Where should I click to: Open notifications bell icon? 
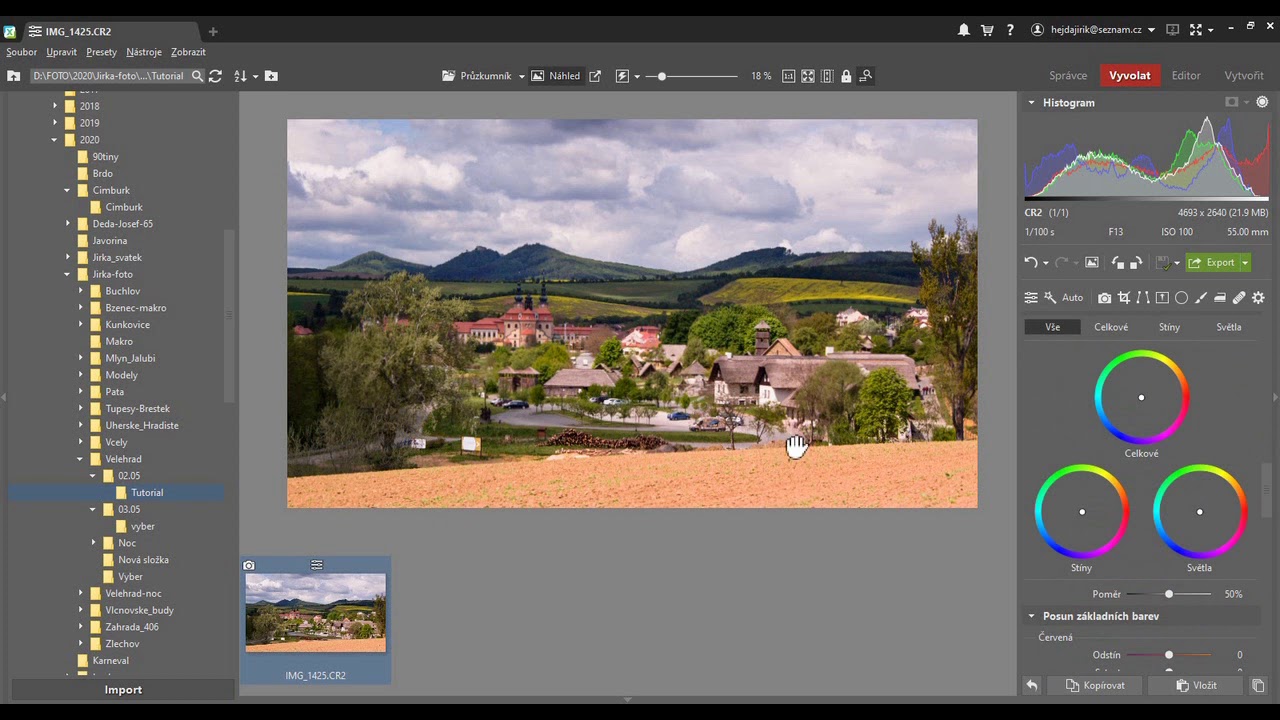click(x=964, y=31)
